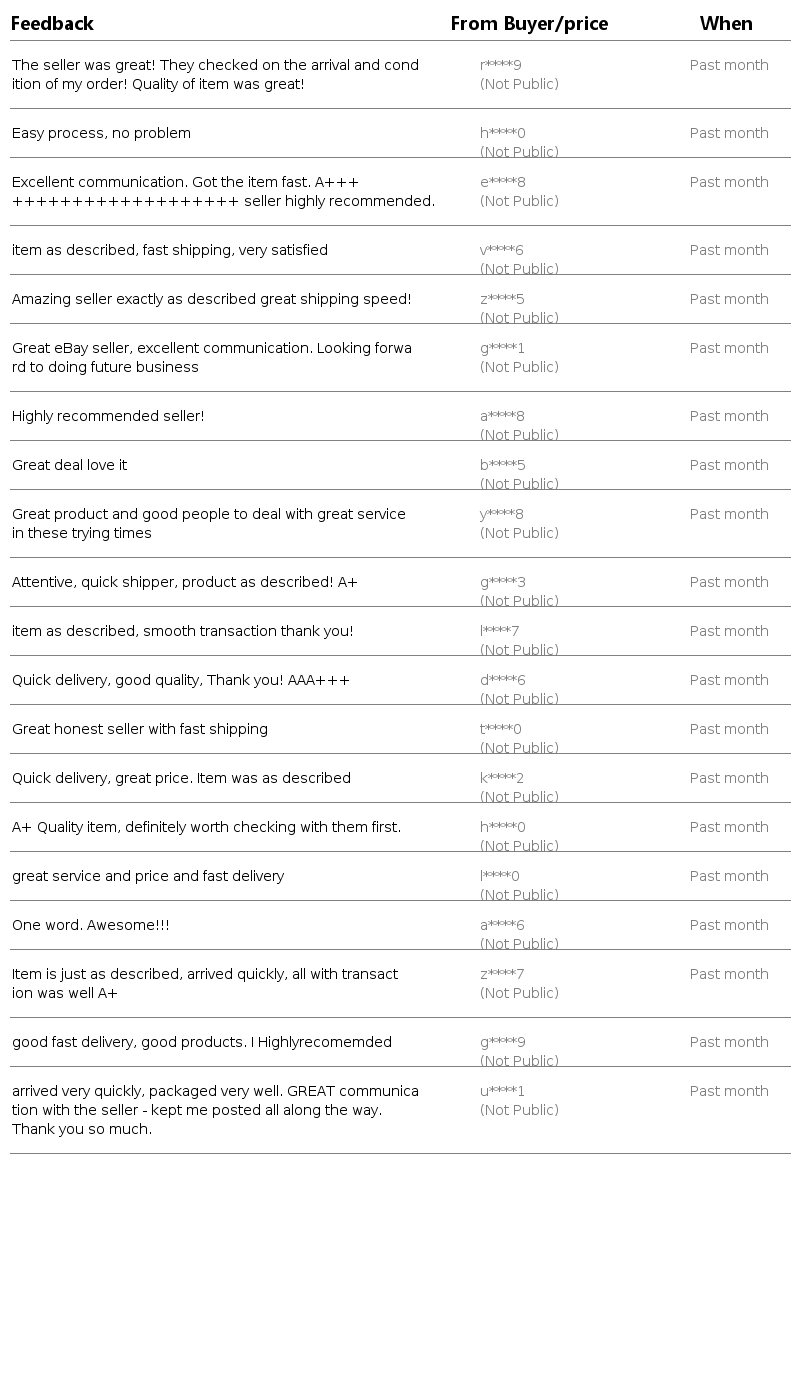Open buyer z****5 profile
Screen dimensions: 800x1396
(502, 300)
